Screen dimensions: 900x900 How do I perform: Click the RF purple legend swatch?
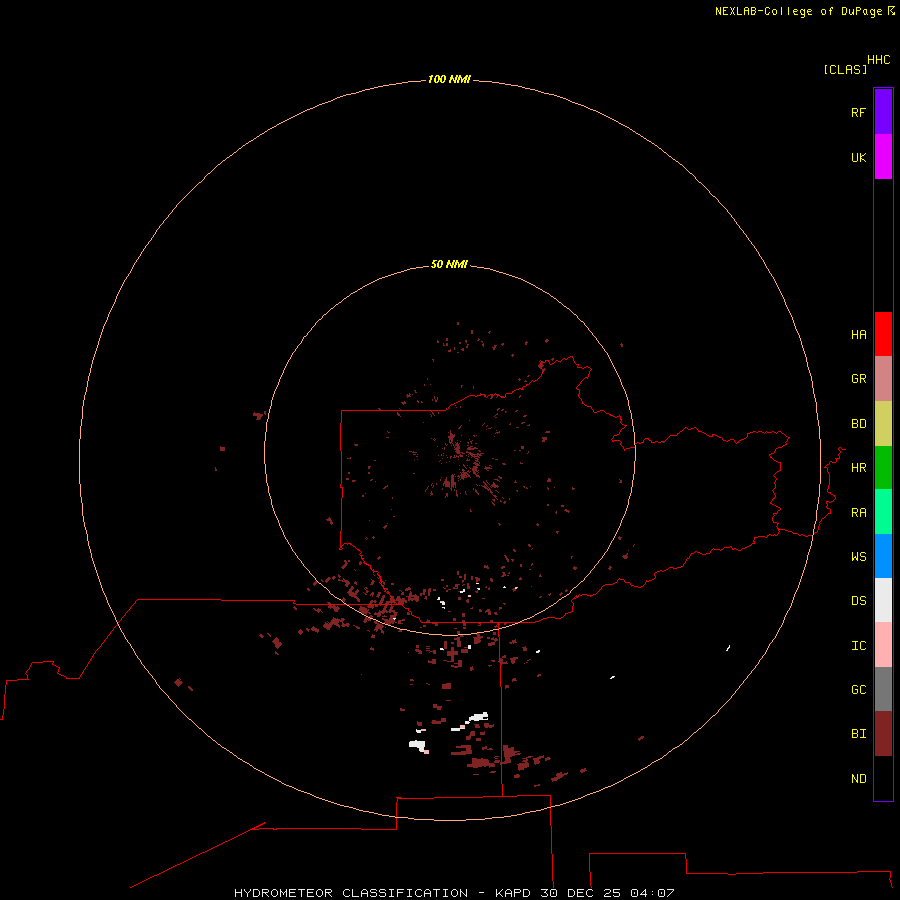pyautogui.click(x=883, y=112)
